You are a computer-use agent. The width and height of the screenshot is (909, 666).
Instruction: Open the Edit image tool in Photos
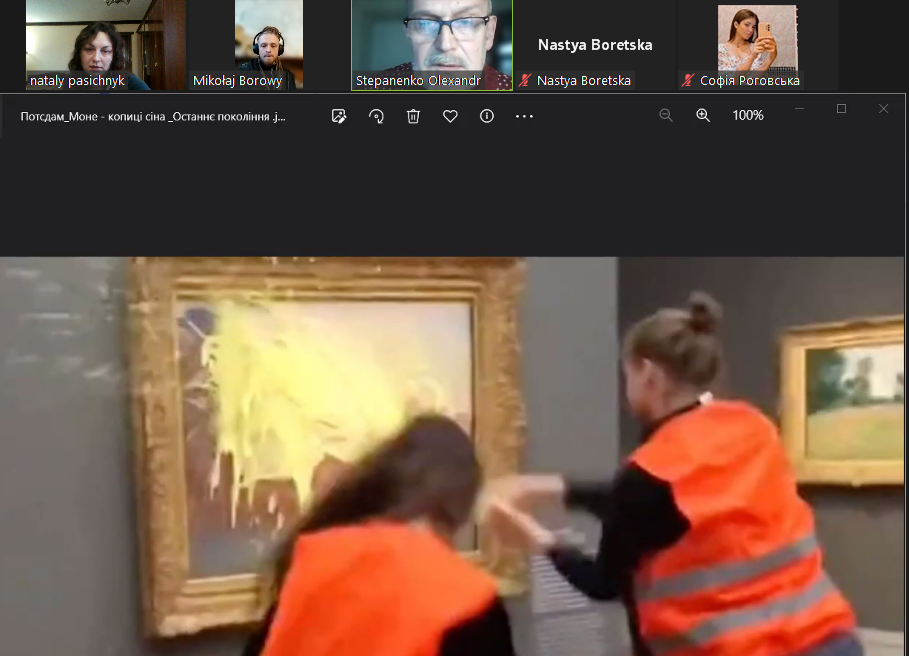(x=339, y=116)
